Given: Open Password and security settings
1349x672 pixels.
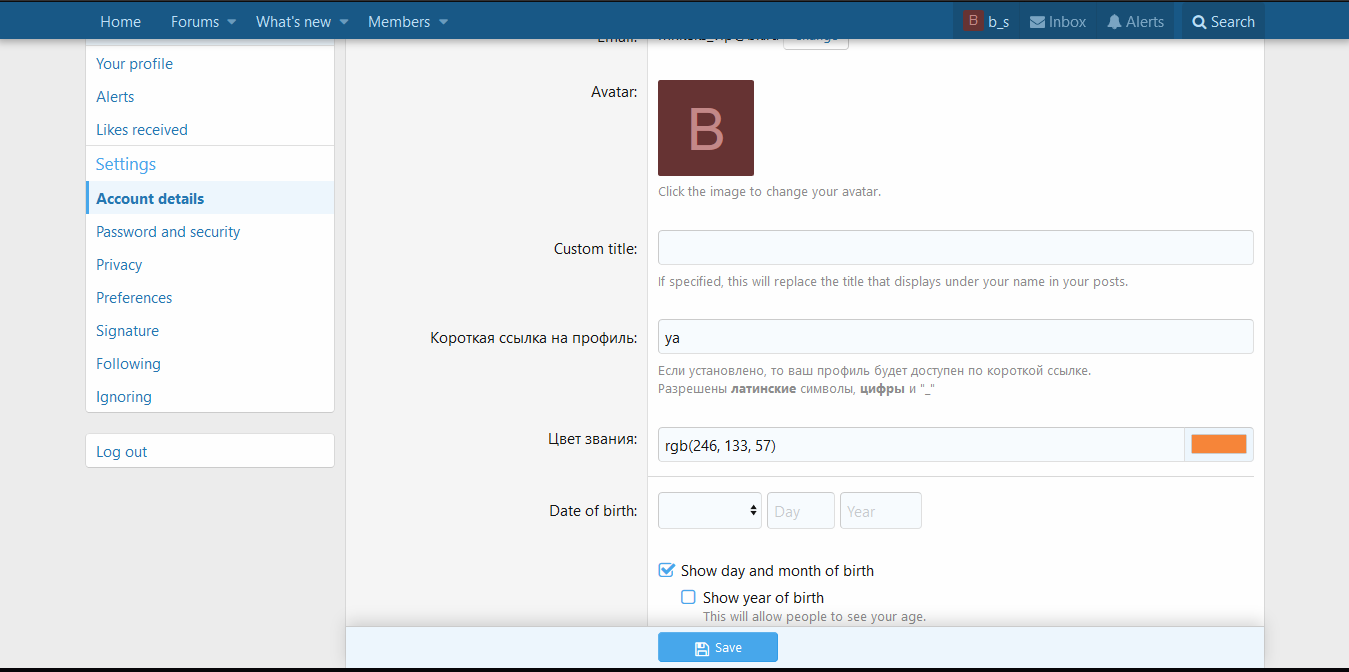Looking at the screenshot, I should (168, 231).
